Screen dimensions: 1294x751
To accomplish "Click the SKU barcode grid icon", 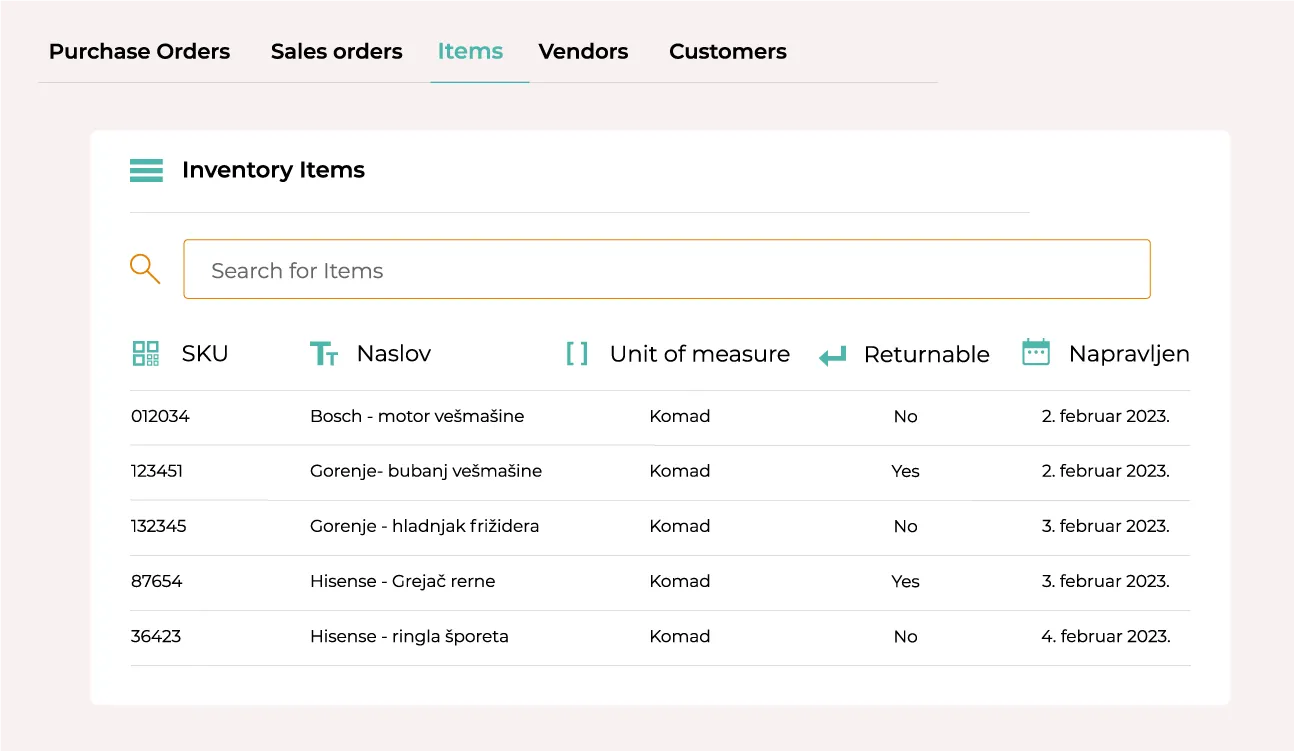I will point(146,353).
